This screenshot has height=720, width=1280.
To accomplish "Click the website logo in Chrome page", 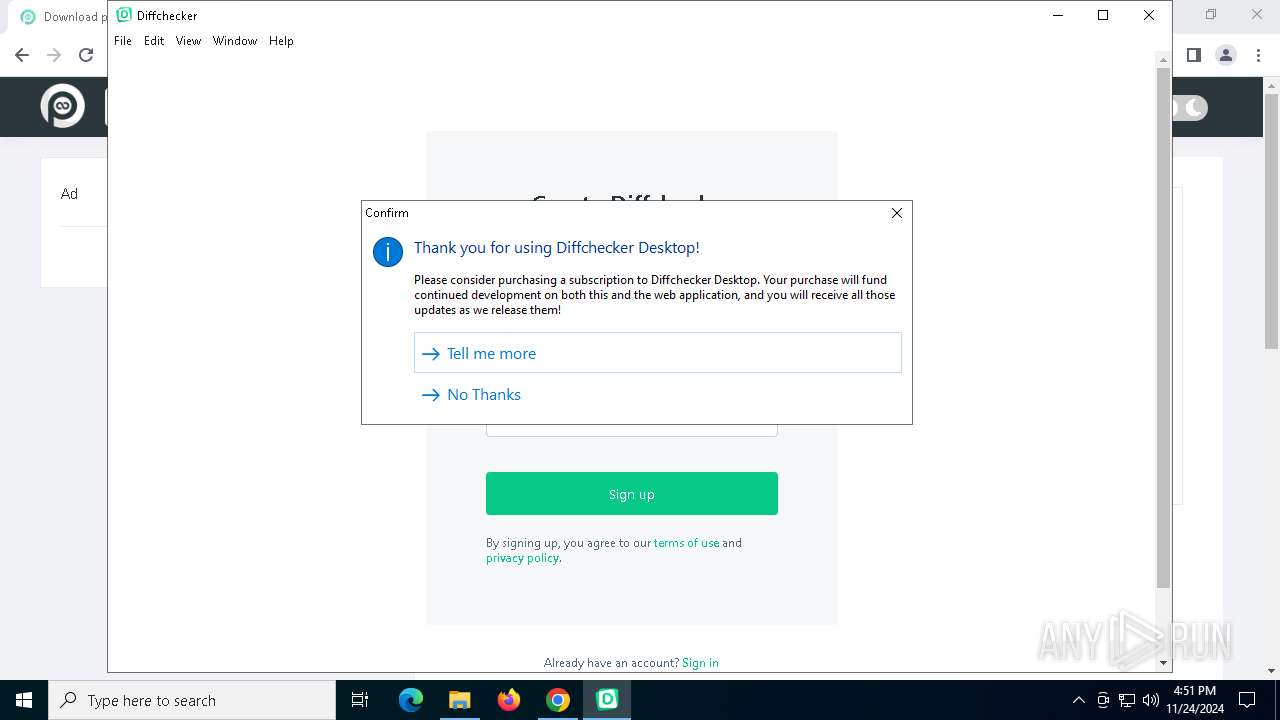I will click(62, 106).
